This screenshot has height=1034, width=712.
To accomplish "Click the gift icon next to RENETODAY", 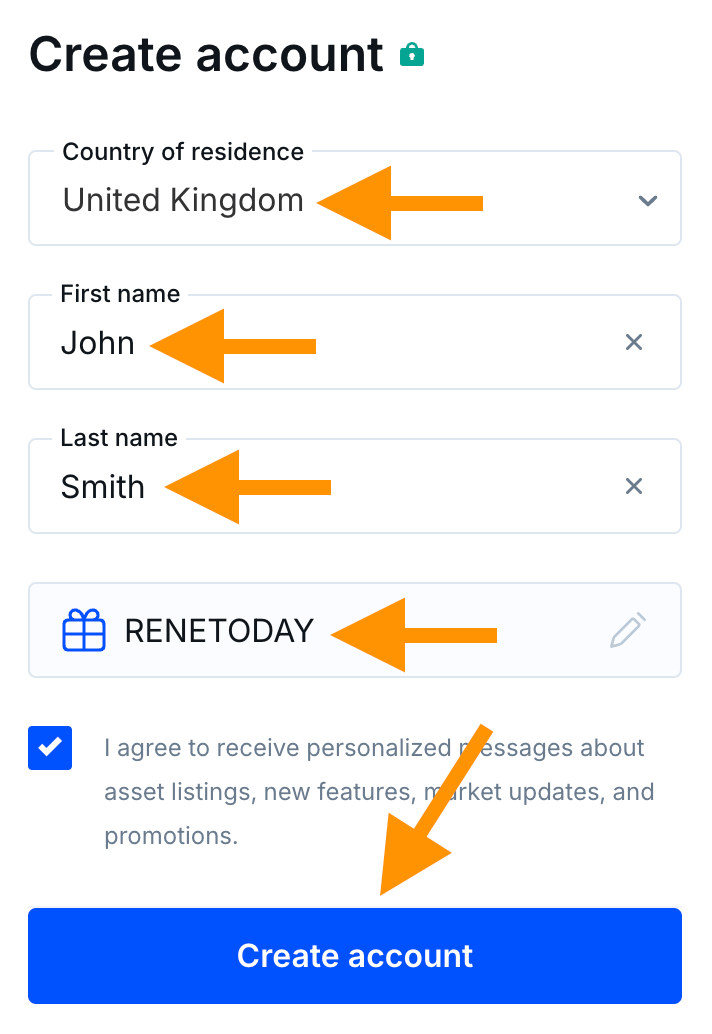I will click(84, 630).
